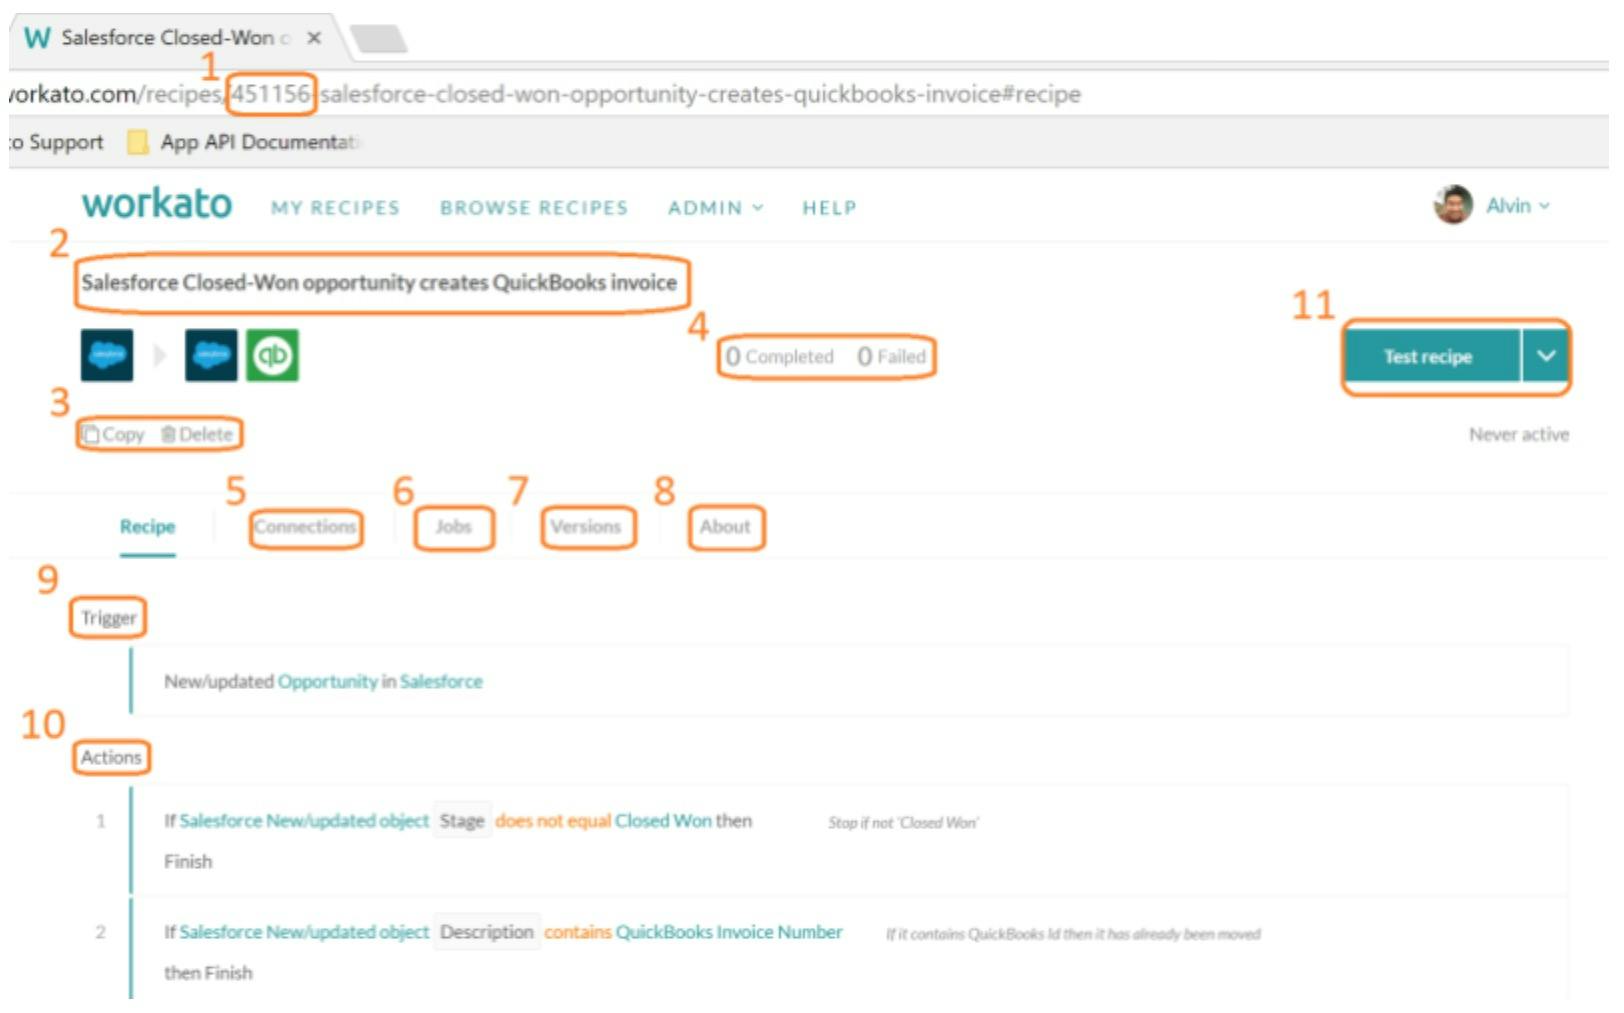The width and height of the screenshot is (1624, 1013).
Task: Click the Description field pill in step 2
Action: pyautogui.click(x=487, y=932)
